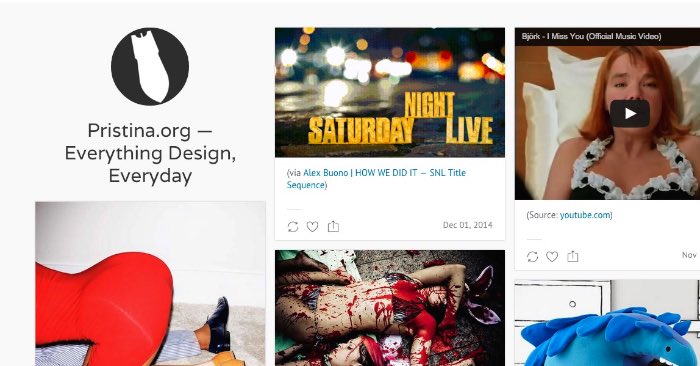Viewport: 700px width, 366px height.
Task: Like the Saturday Night Live post
Action: click(x=312, y=227)
